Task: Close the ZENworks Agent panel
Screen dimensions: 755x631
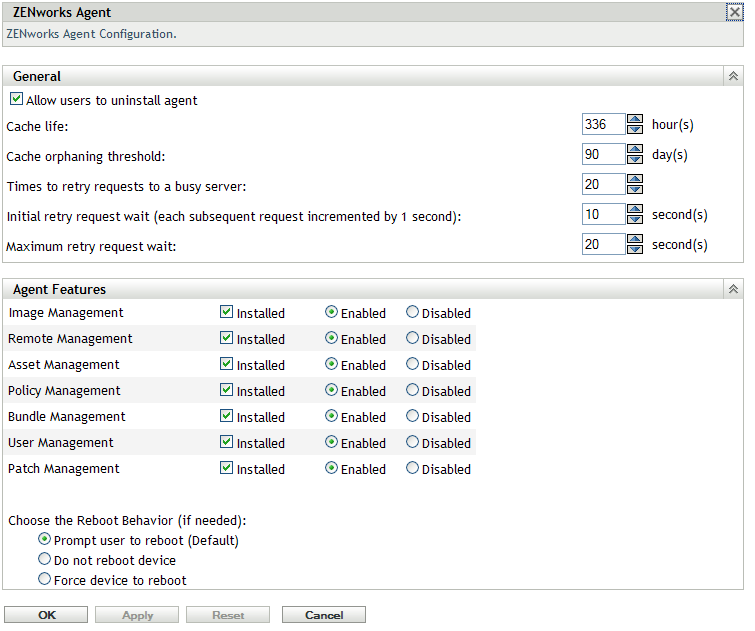Action: (735, 13)
